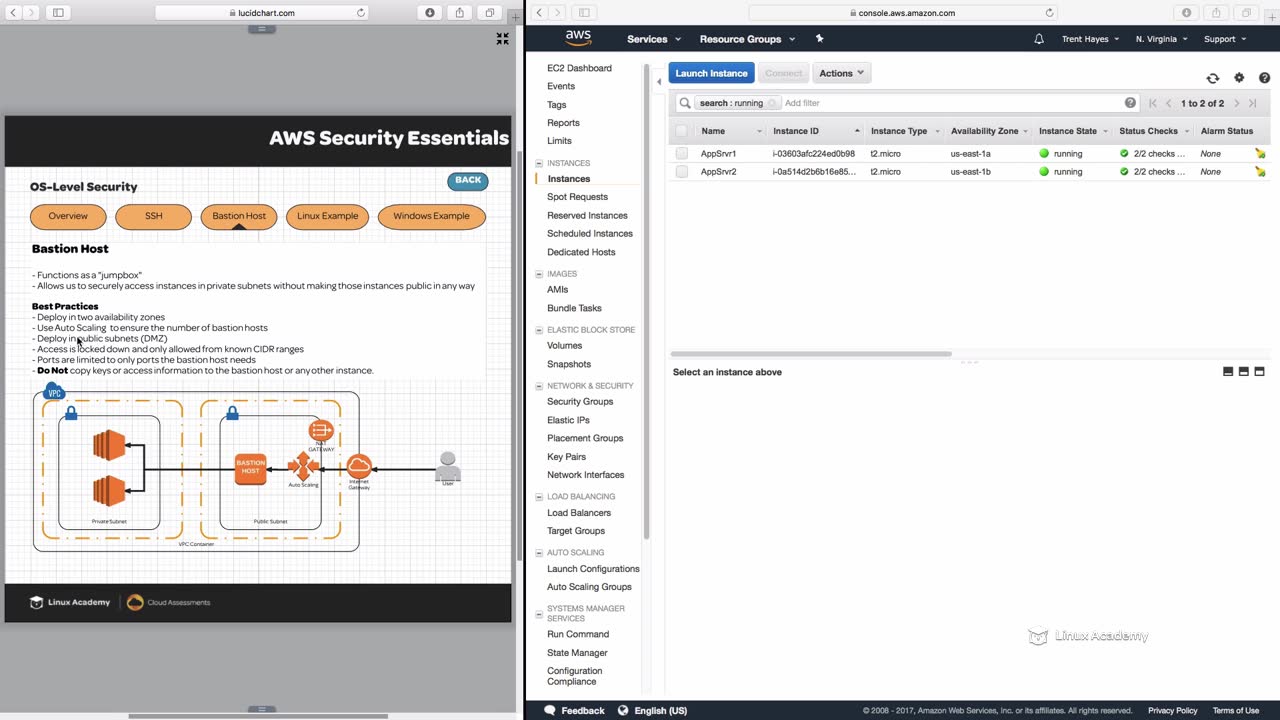The width and height of the screenshot is (1280, 720).
Task: Reload the AWS console page
Action: point(1049,13)
